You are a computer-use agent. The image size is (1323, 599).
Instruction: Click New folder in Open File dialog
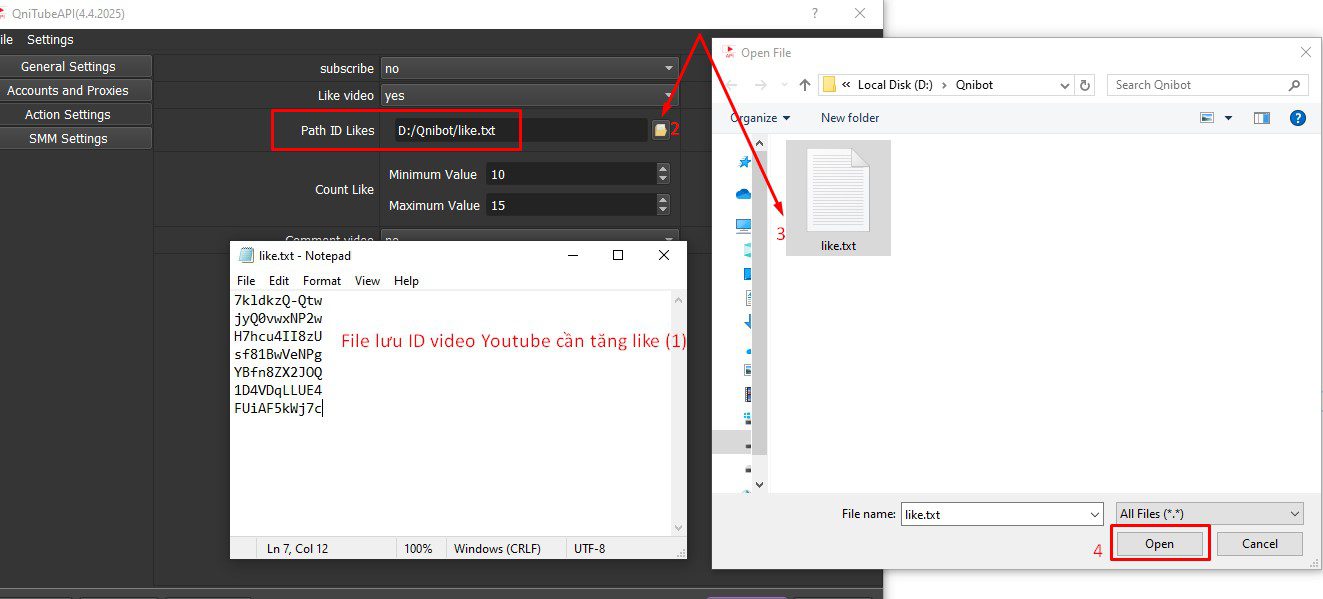(850, 118)
